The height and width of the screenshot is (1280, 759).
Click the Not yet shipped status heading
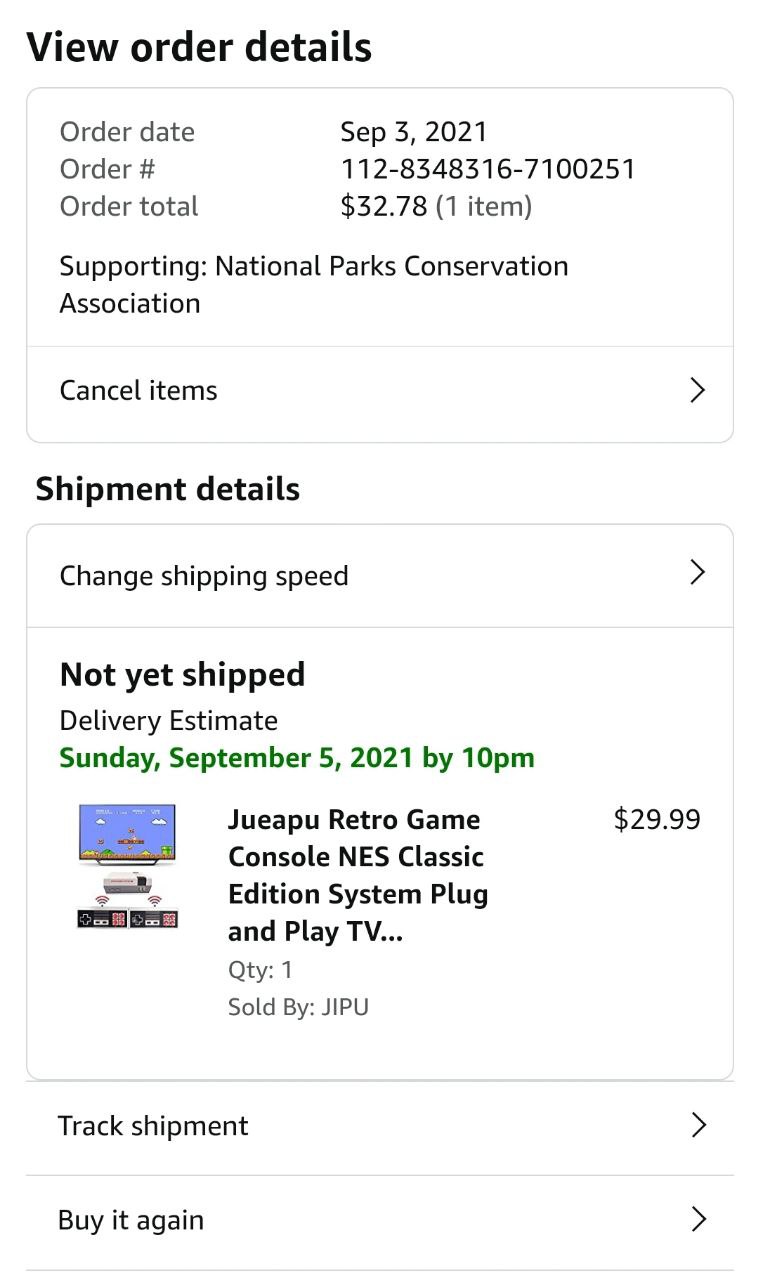click(182, 675)
